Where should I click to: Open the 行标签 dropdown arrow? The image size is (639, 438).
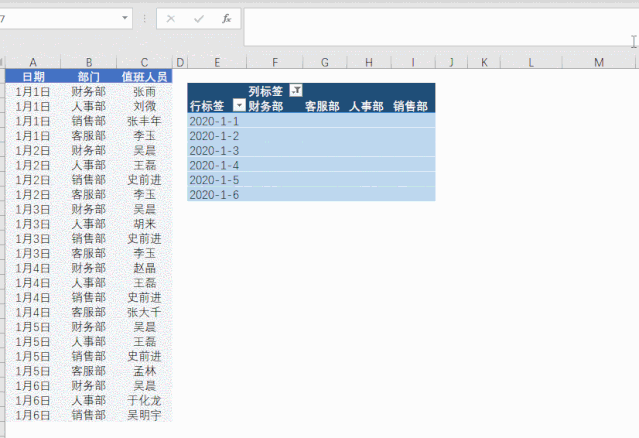[x=238, y=105]
